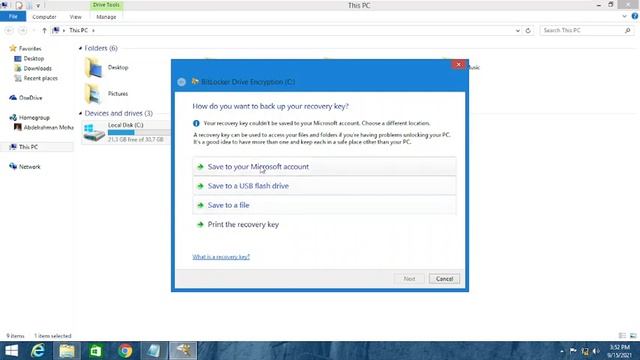The image size is (640, 360).
Task: Click the Explorer forward navigation arrow
Action: (22, 31)
